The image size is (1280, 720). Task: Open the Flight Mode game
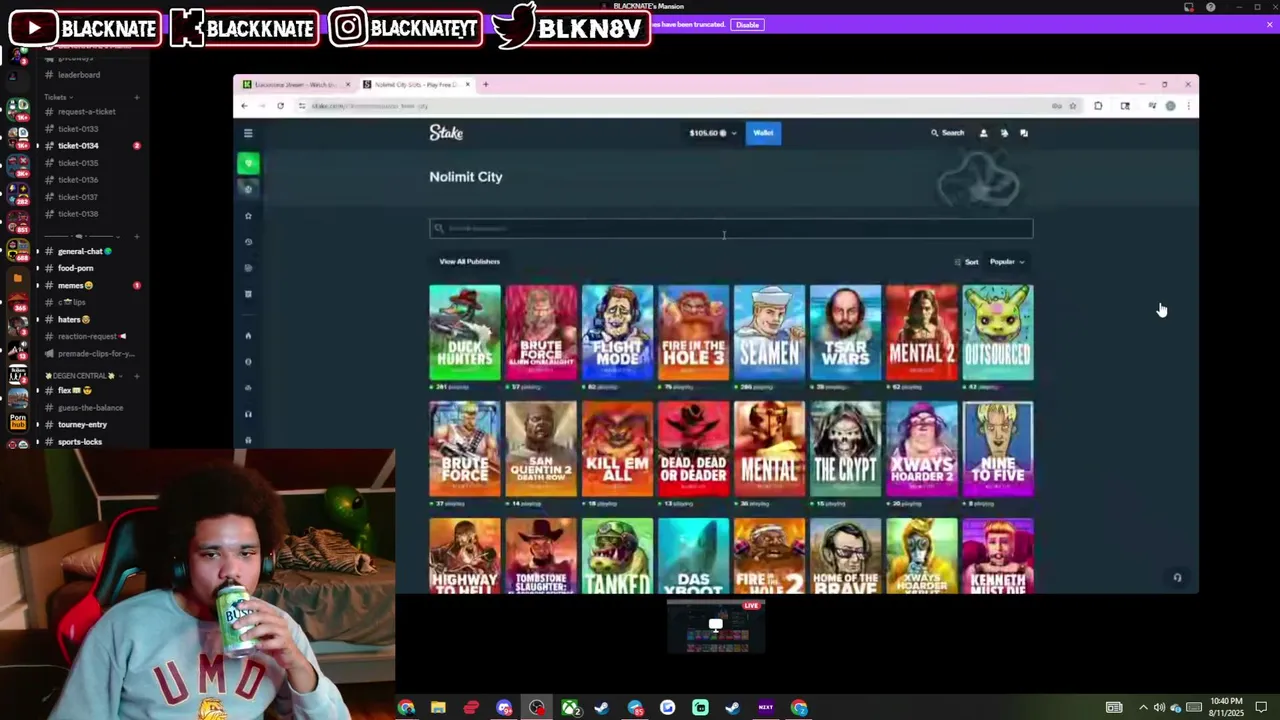[x=617, y=333]
